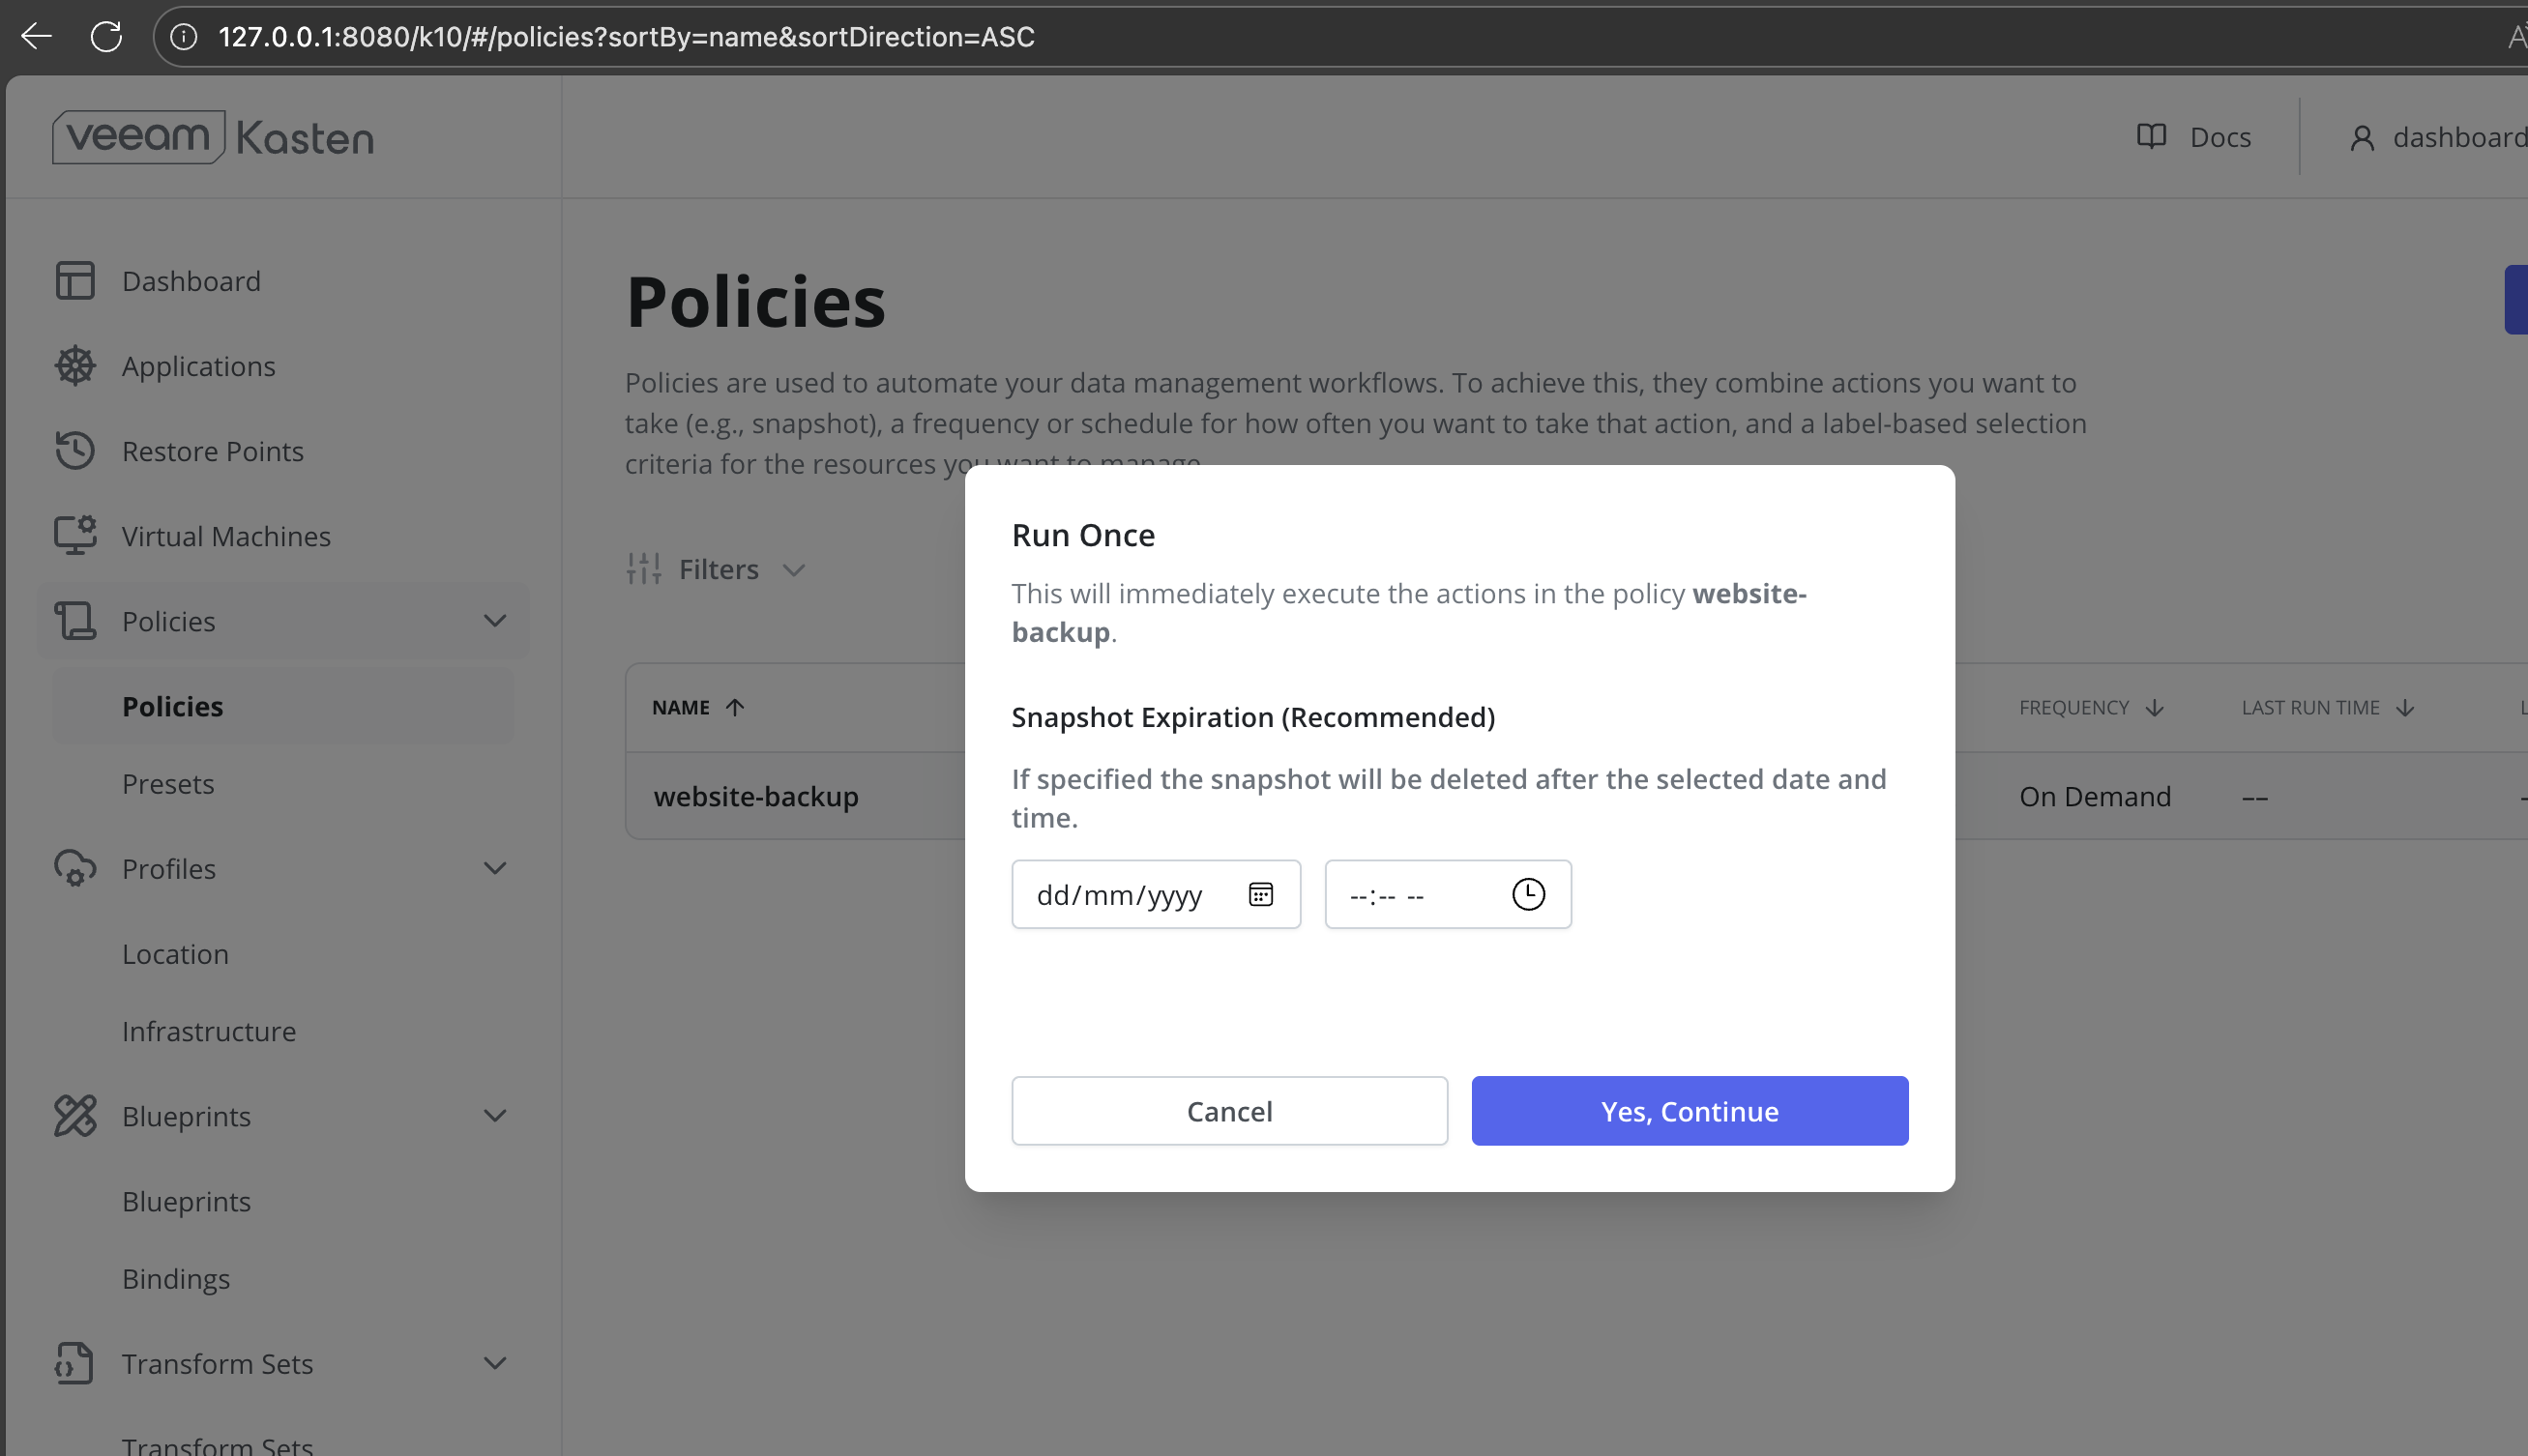Collapse the Profiles section chevron
This screenshot has width=2528, height=1456.
(x=495, y=868)
